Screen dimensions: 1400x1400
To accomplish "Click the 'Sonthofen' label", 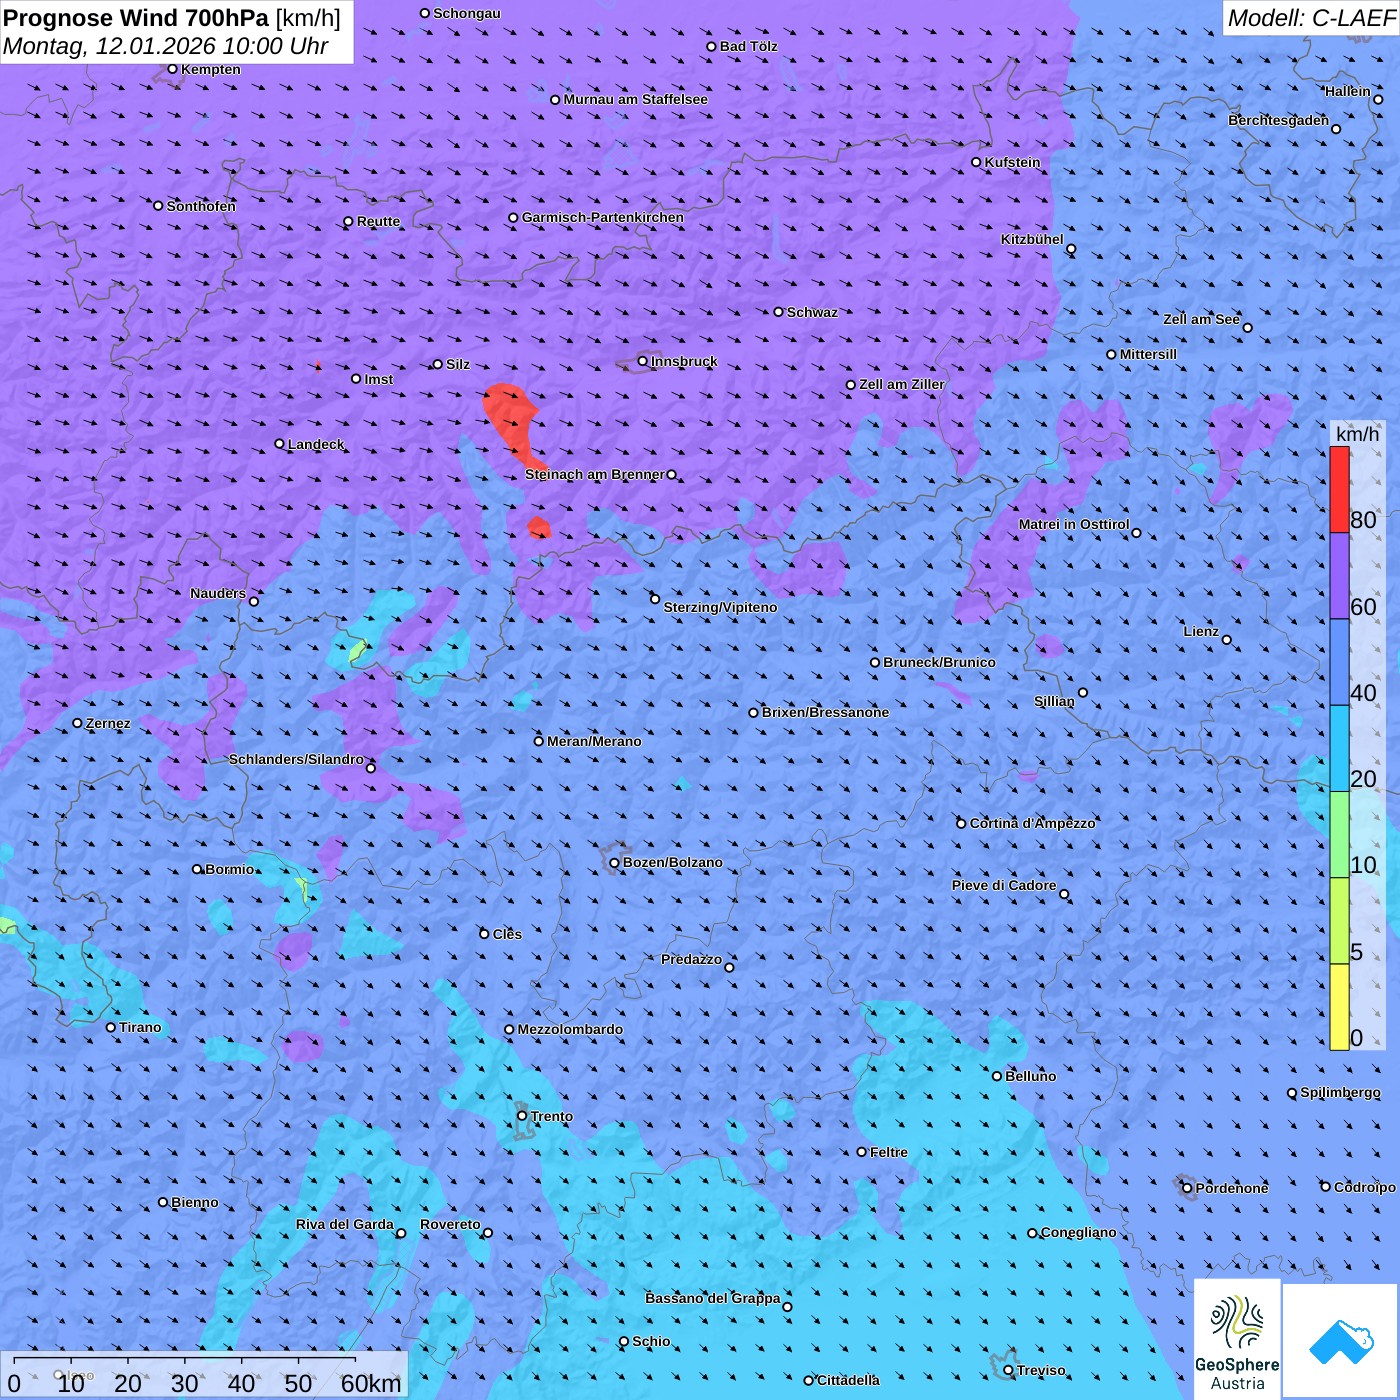I will point(201,206).
